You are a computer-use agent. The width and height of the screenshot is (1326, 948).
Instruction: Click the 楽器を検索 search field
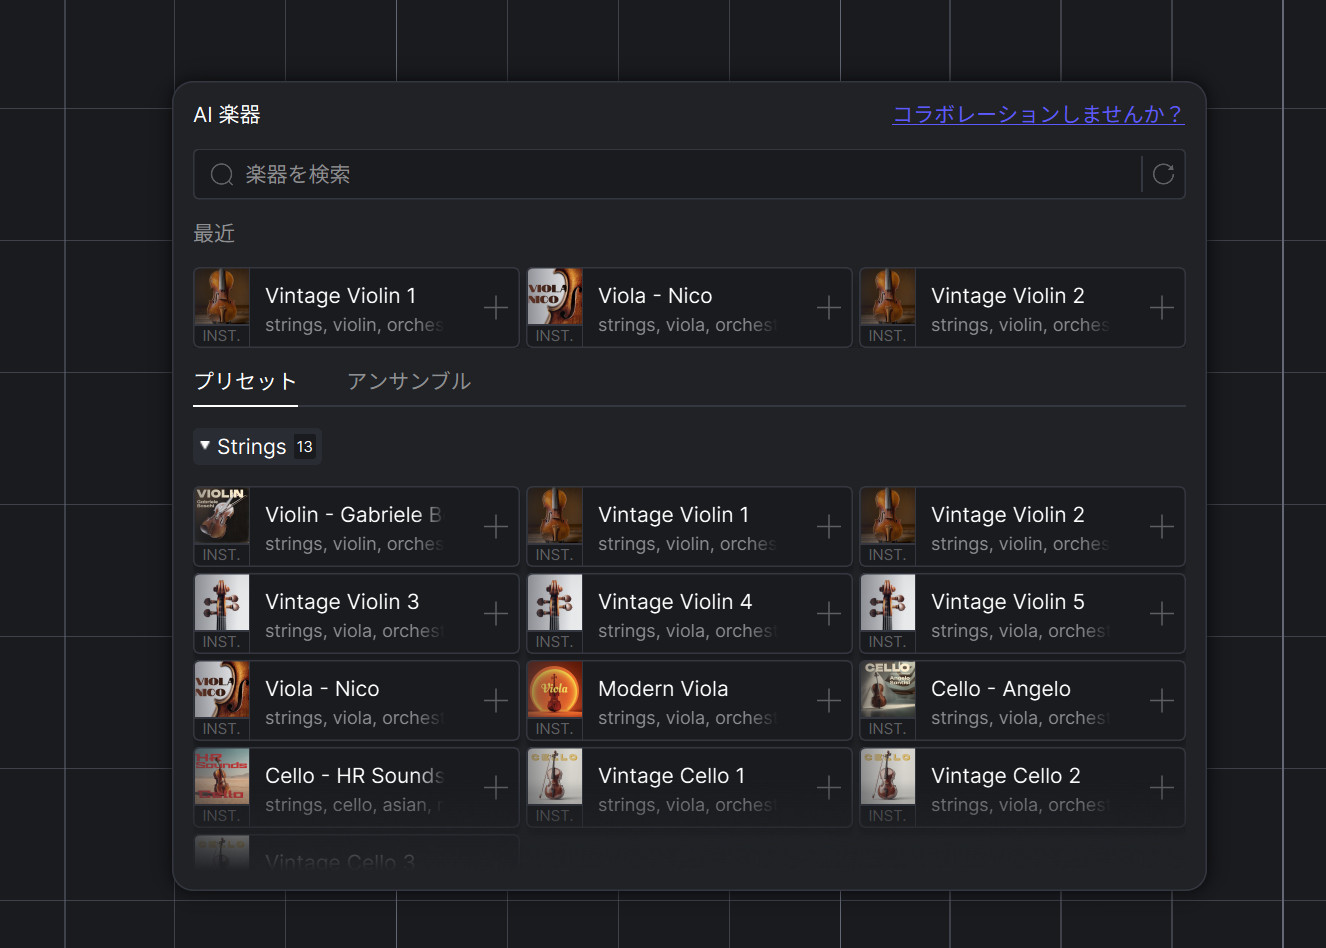click(670, 175)
